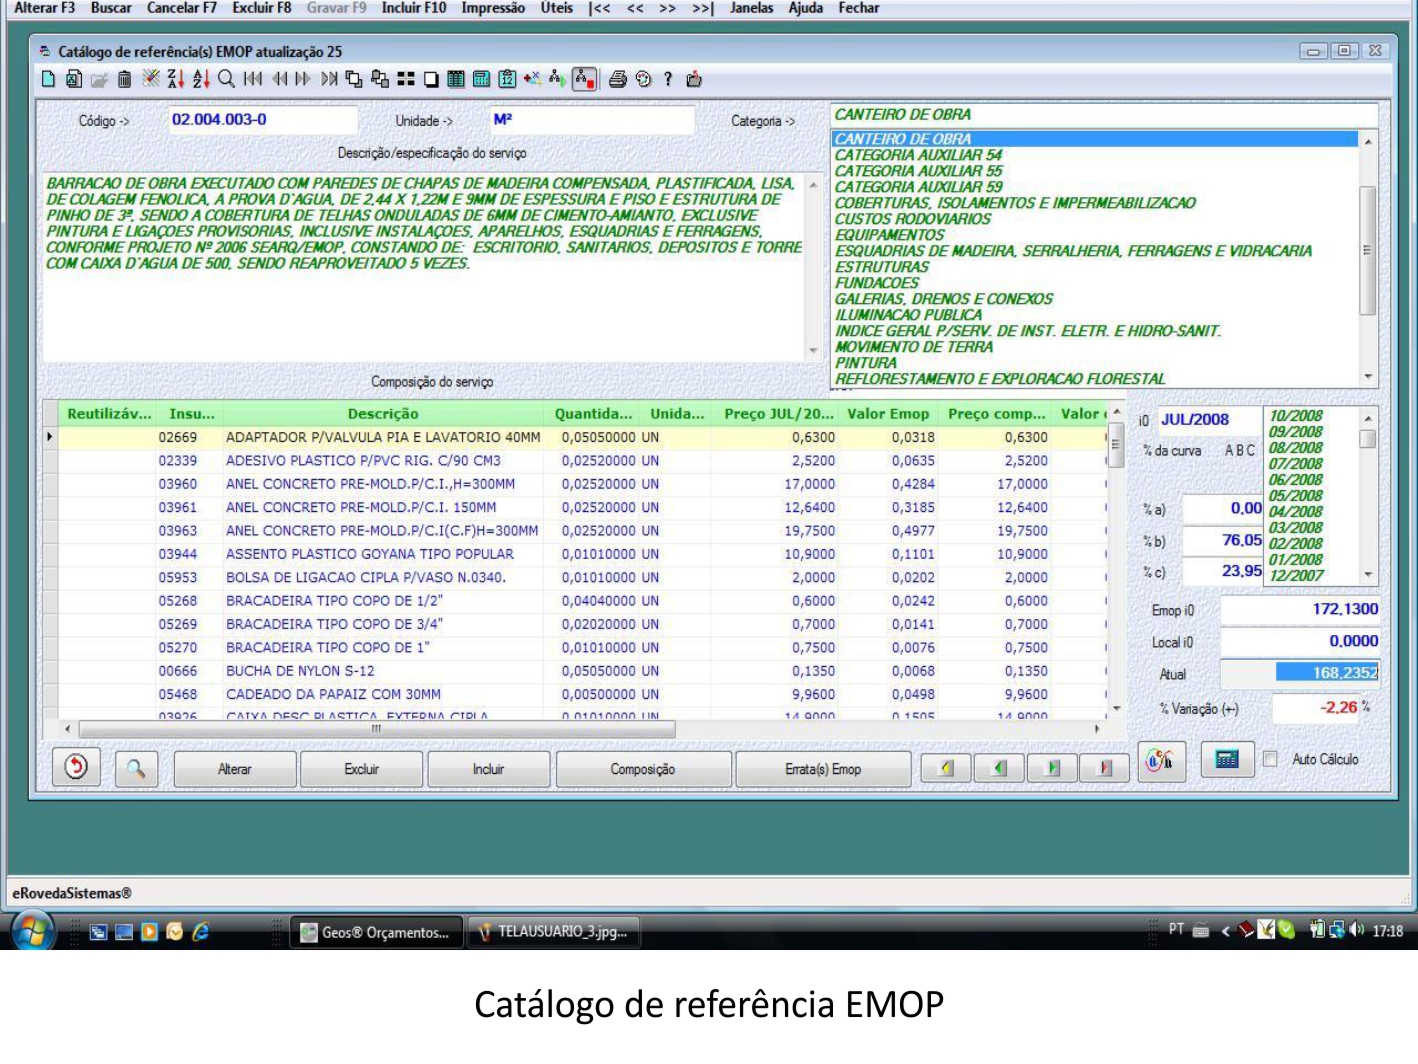The image size is (1418, 1064).
Task: Click the Categoria field showing CANTEIRO DE OBRA
Action: 1104,115
